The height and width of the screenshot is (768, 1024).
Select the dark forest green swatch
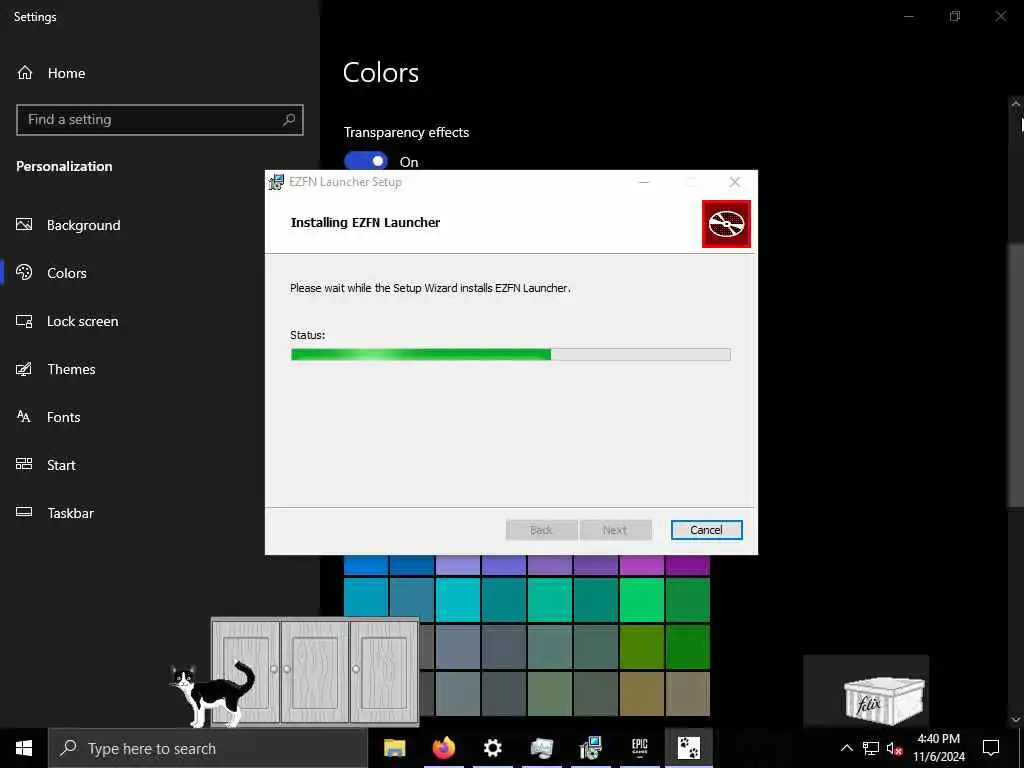(x=688, y=647)
